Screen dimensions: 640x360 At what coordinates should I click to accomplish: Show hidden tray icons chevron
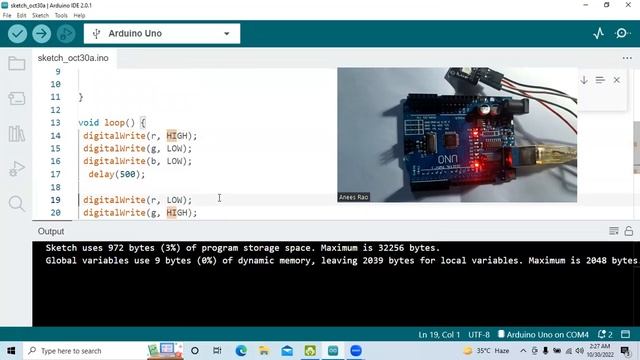point(523,351)
